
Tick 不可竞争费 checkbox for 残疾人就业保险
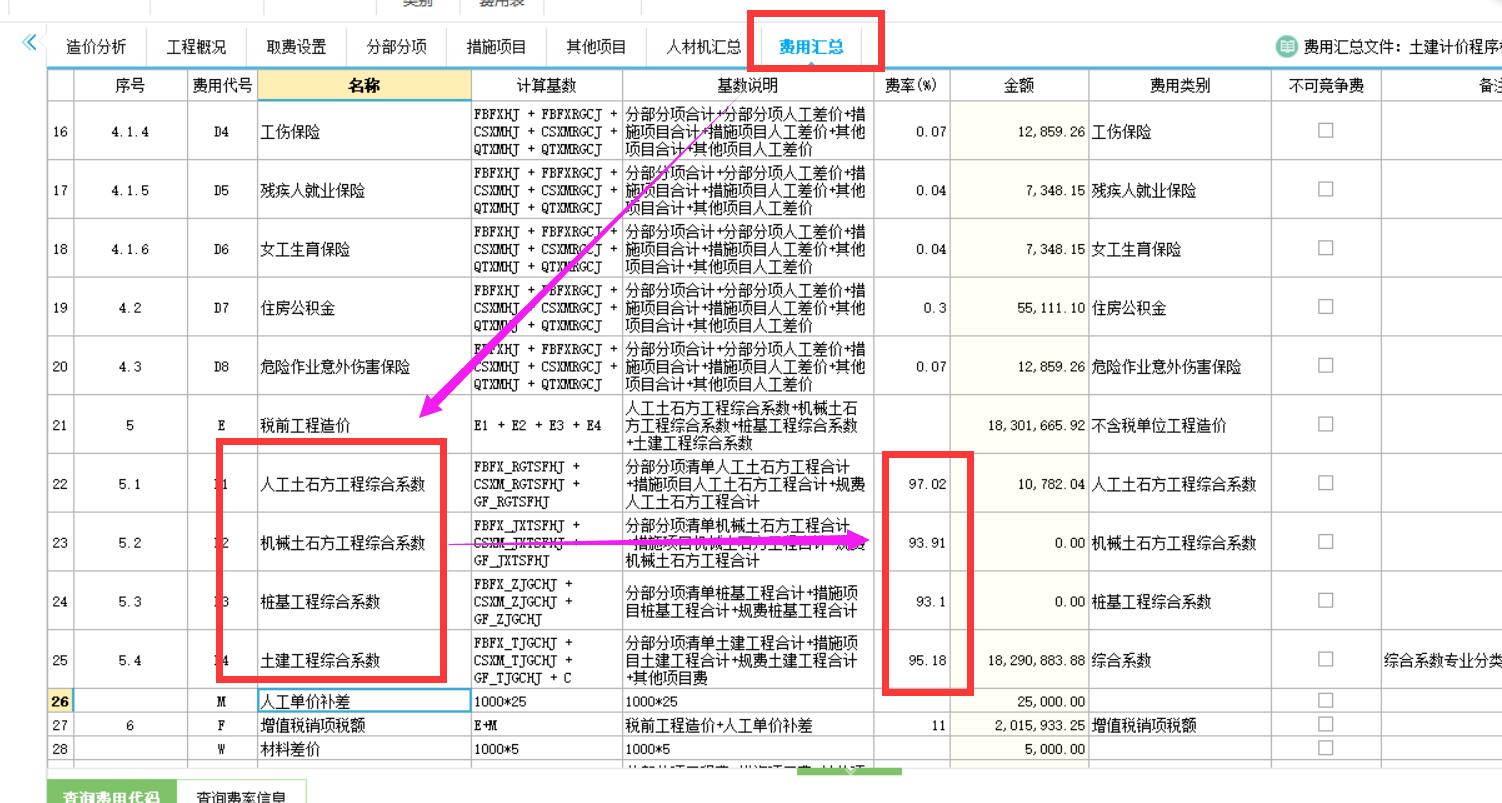[x=1326, y=189]
